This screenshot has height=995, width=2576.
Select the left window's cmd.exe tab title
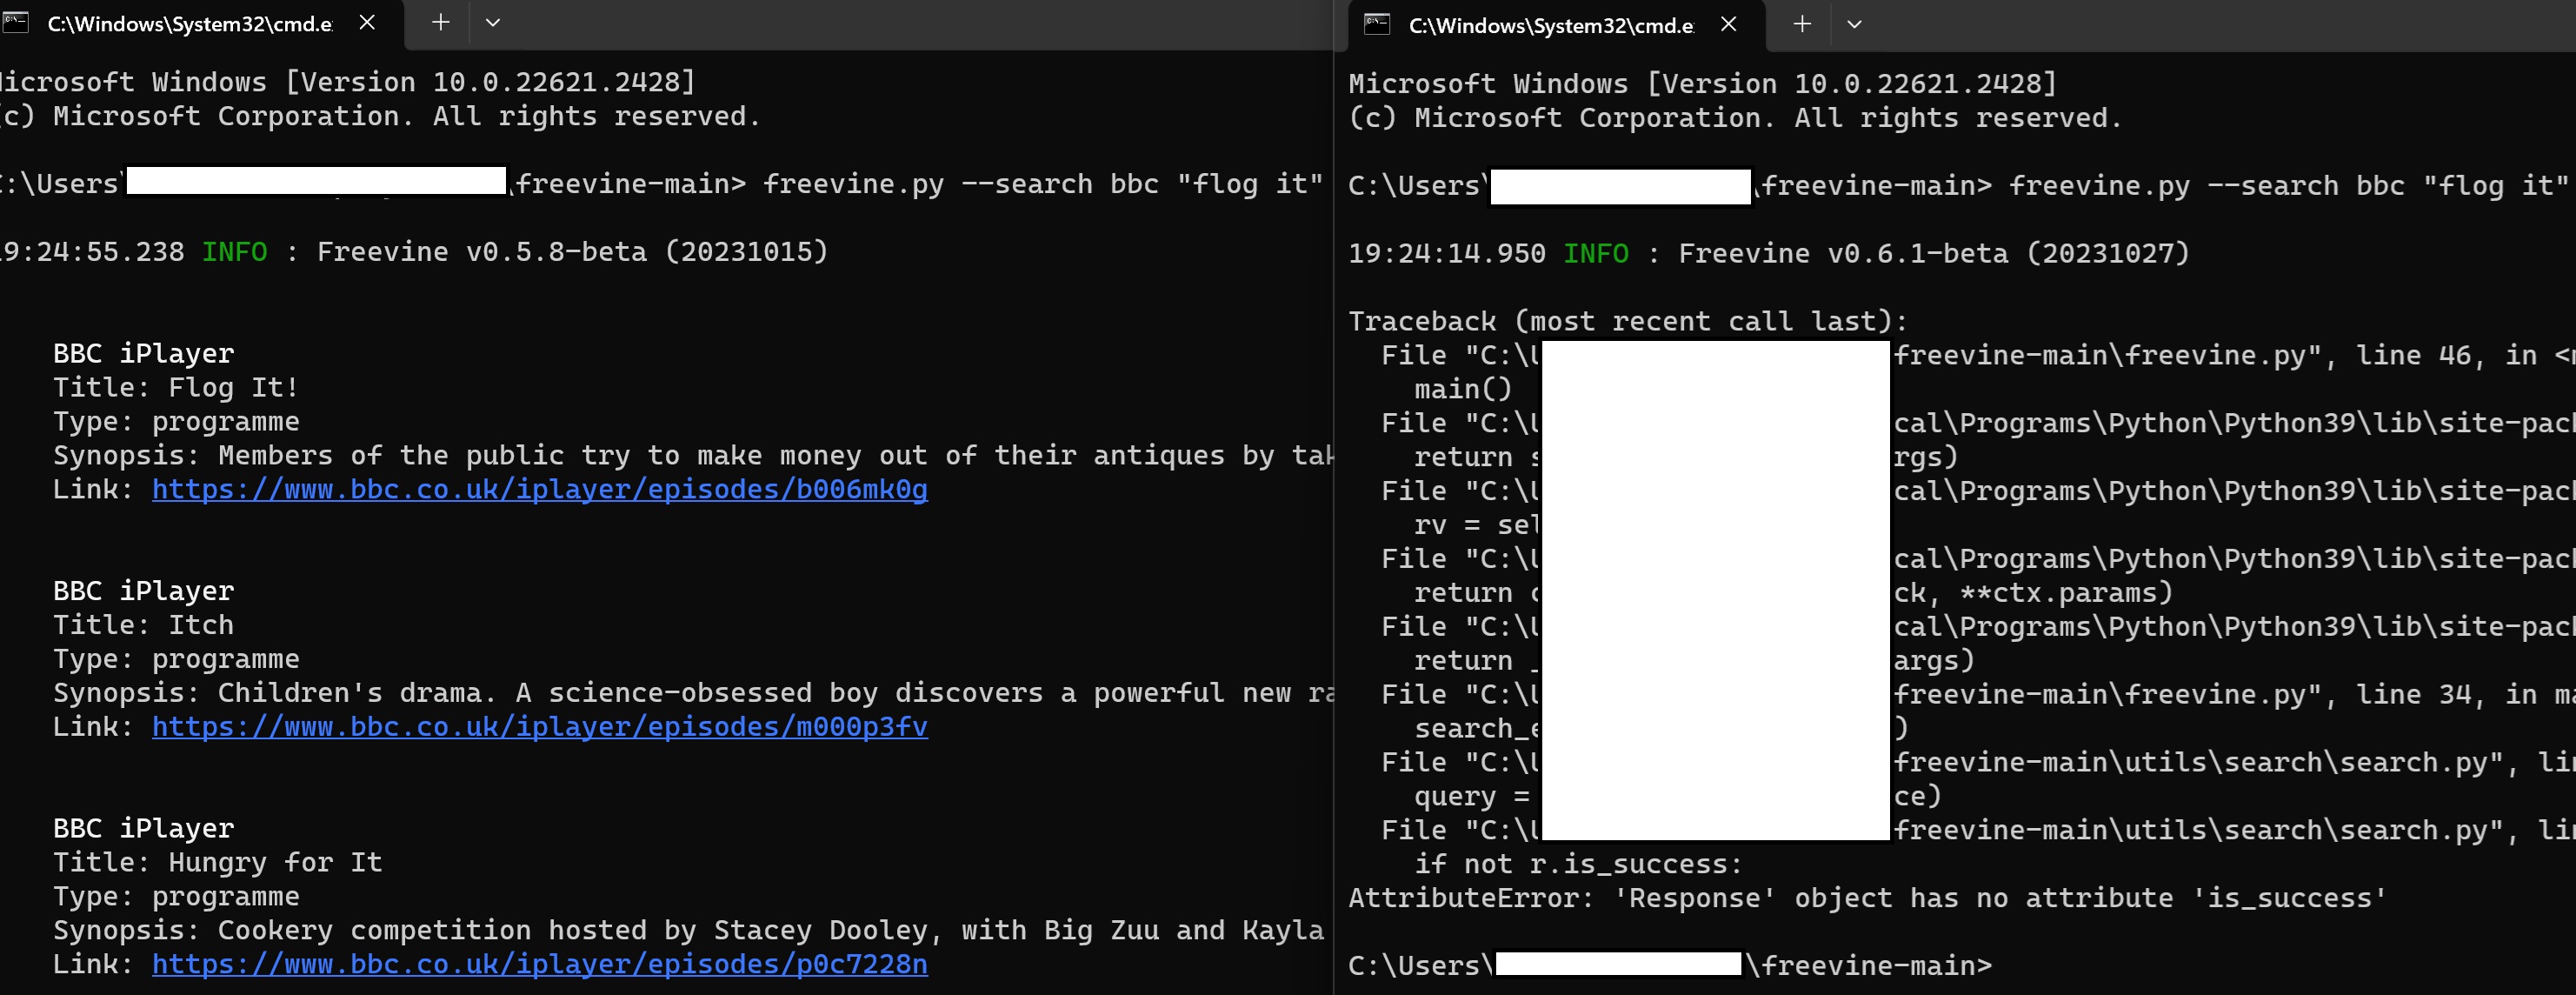[190, 24]
